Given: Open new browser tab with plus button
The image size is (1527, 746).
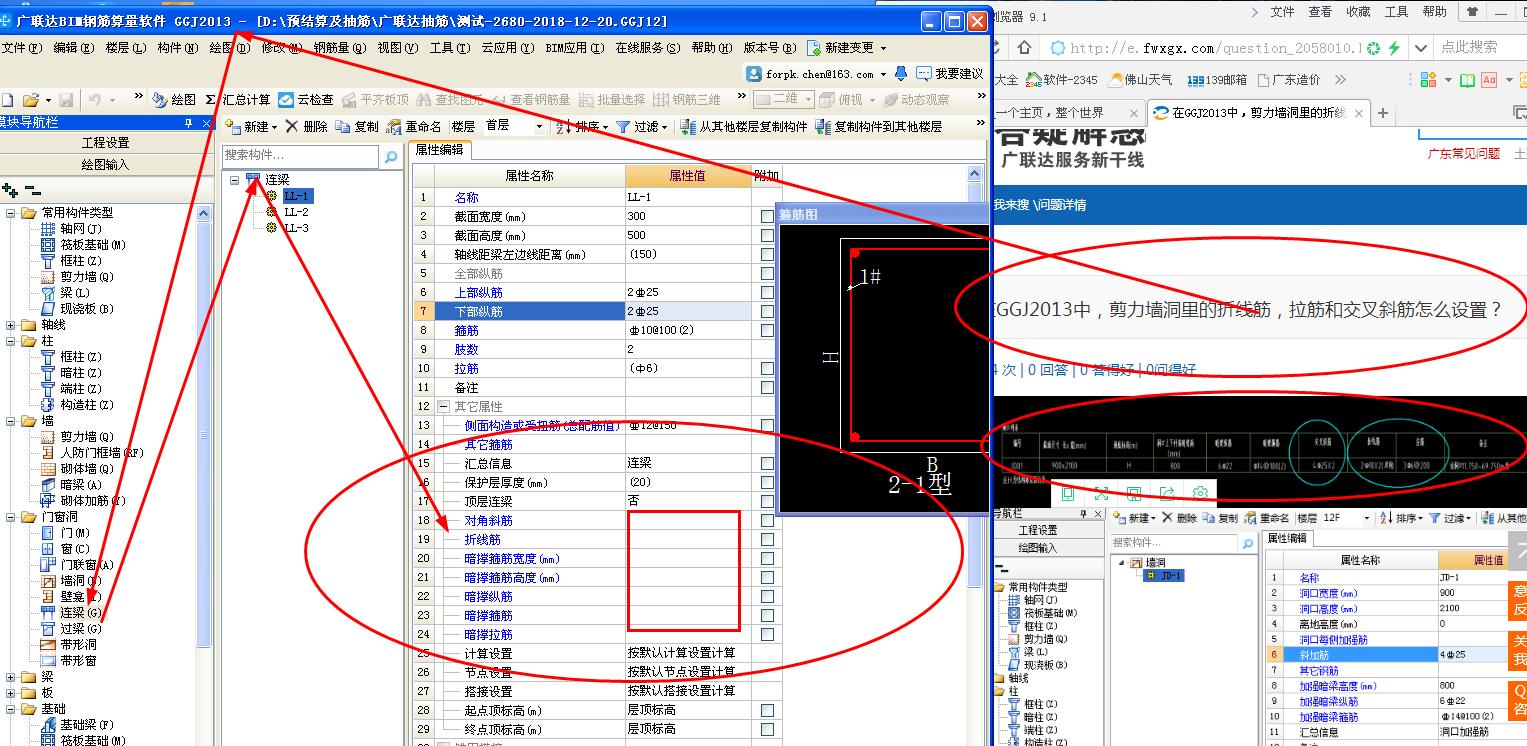Looking at the screenshot, I should (1383, 113).
